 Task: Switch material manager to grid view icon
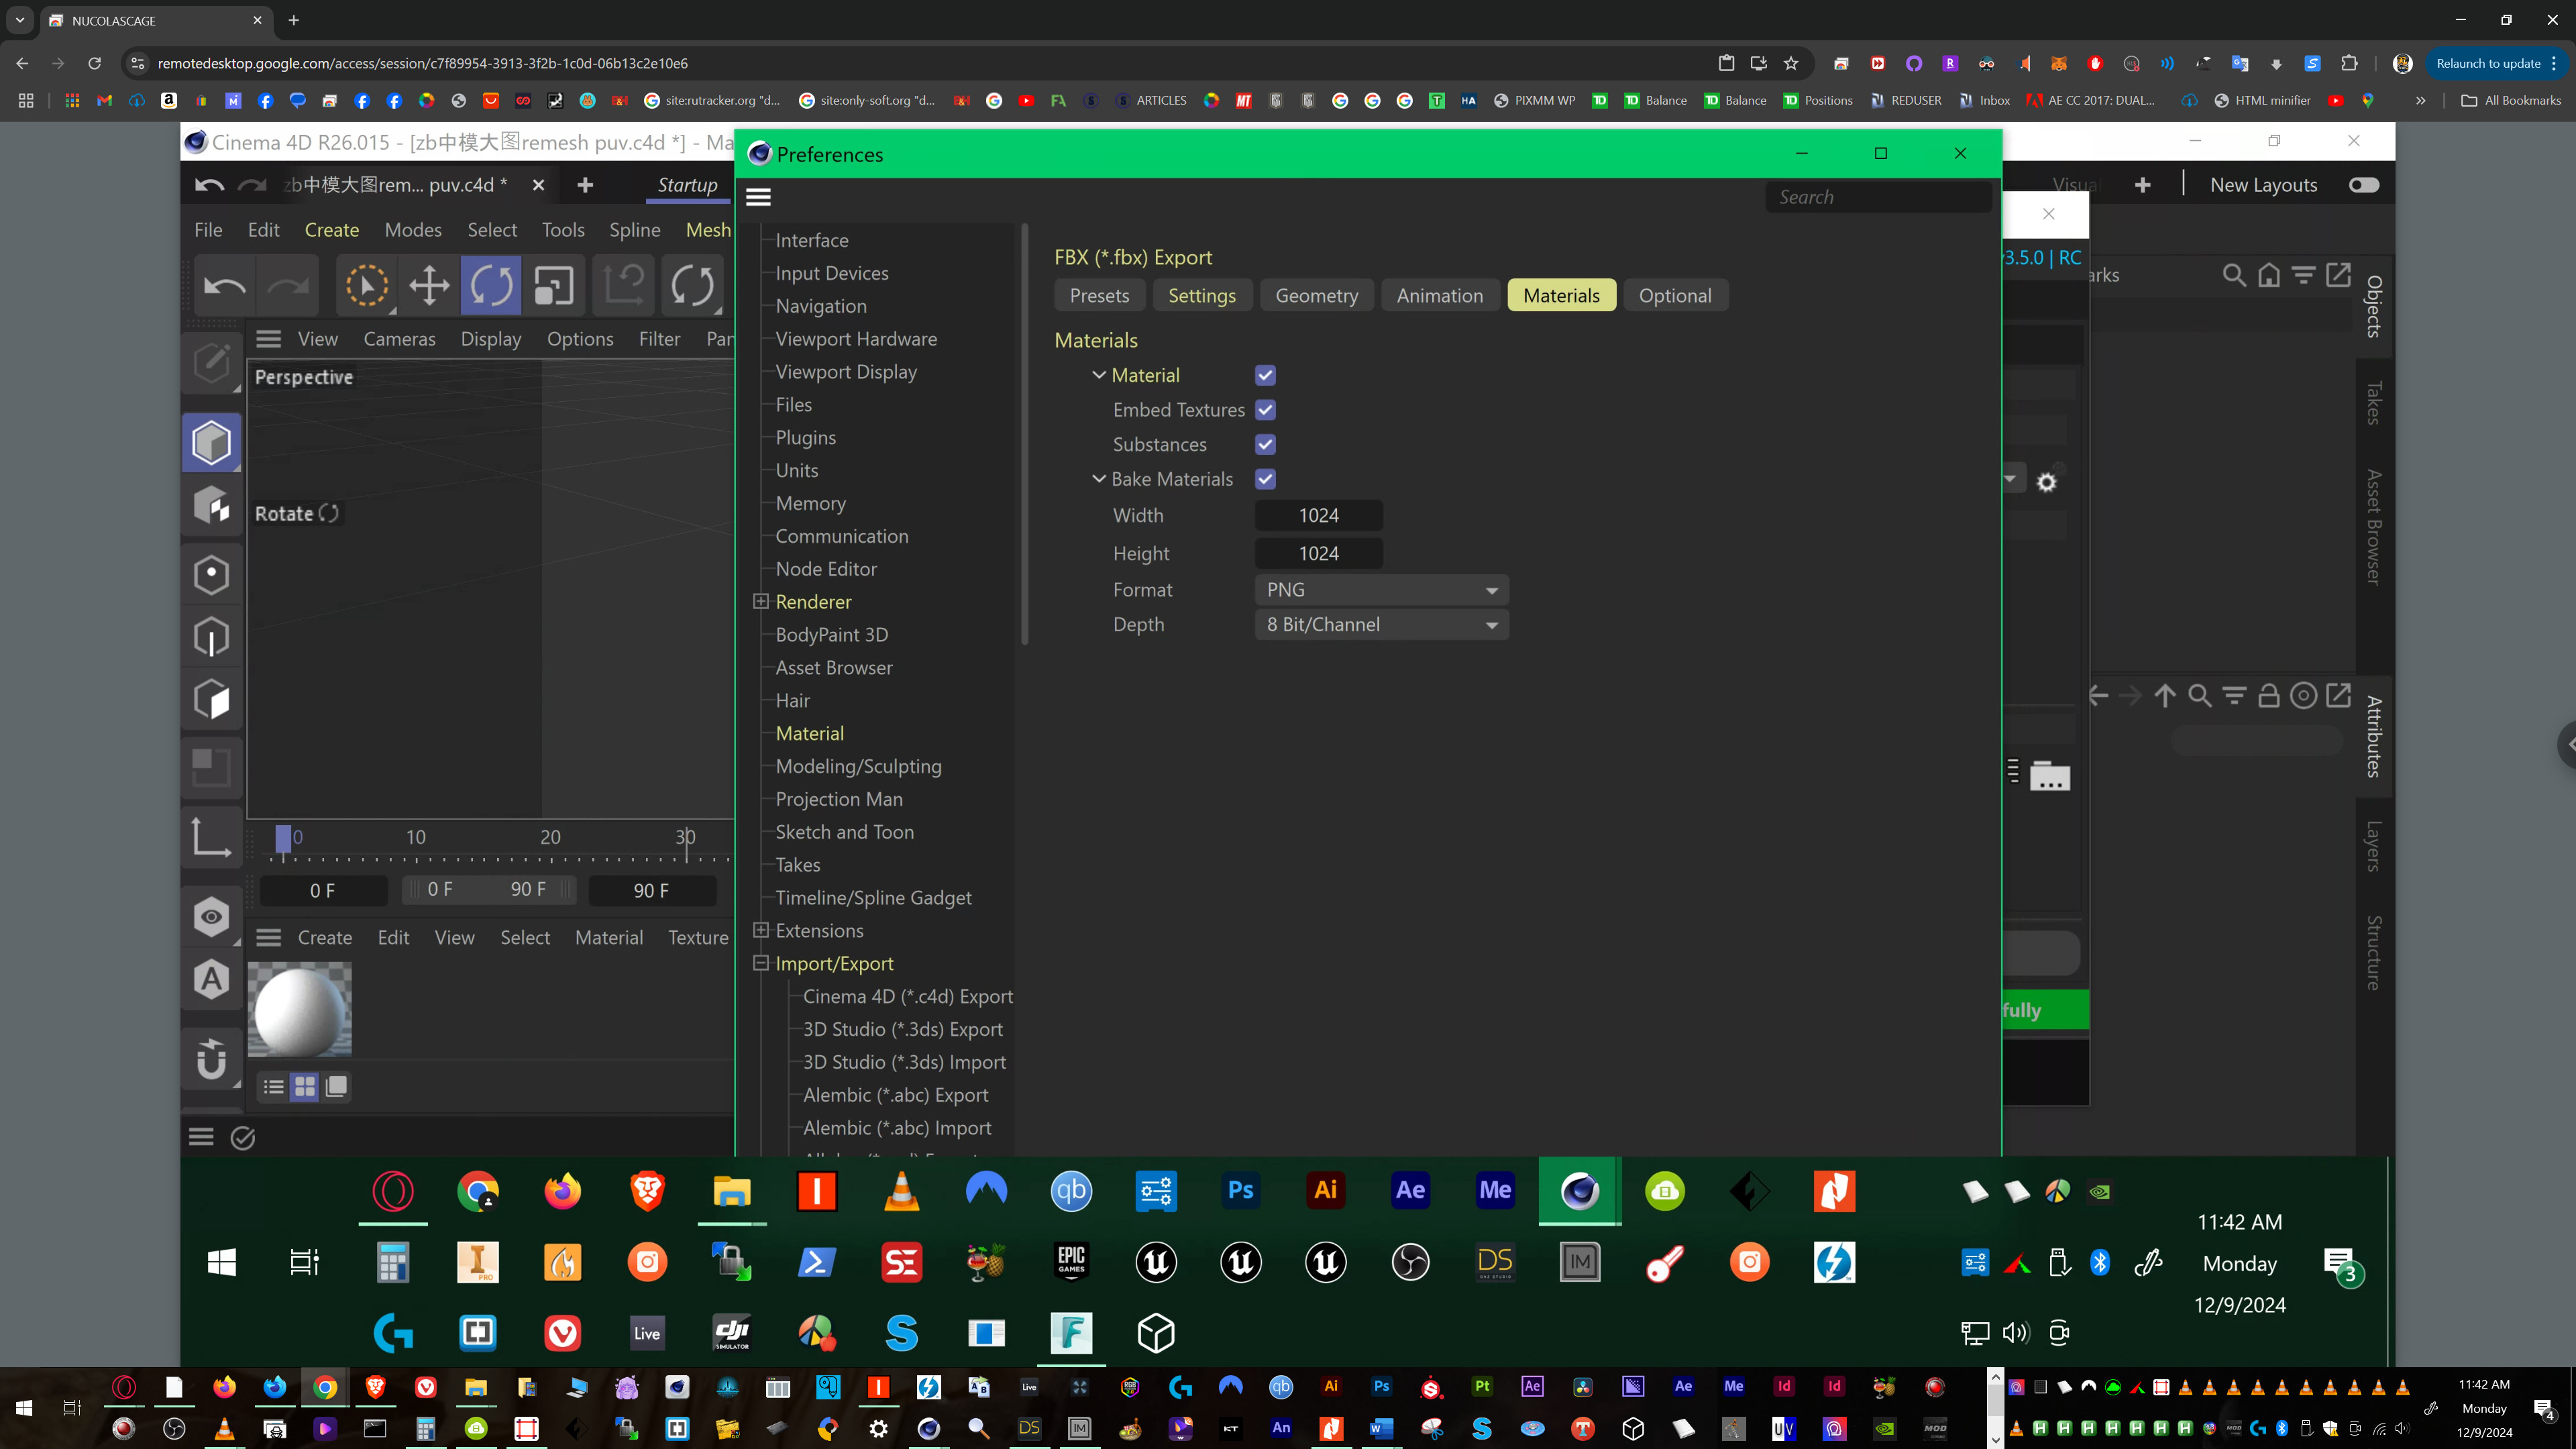point(305,1087)
